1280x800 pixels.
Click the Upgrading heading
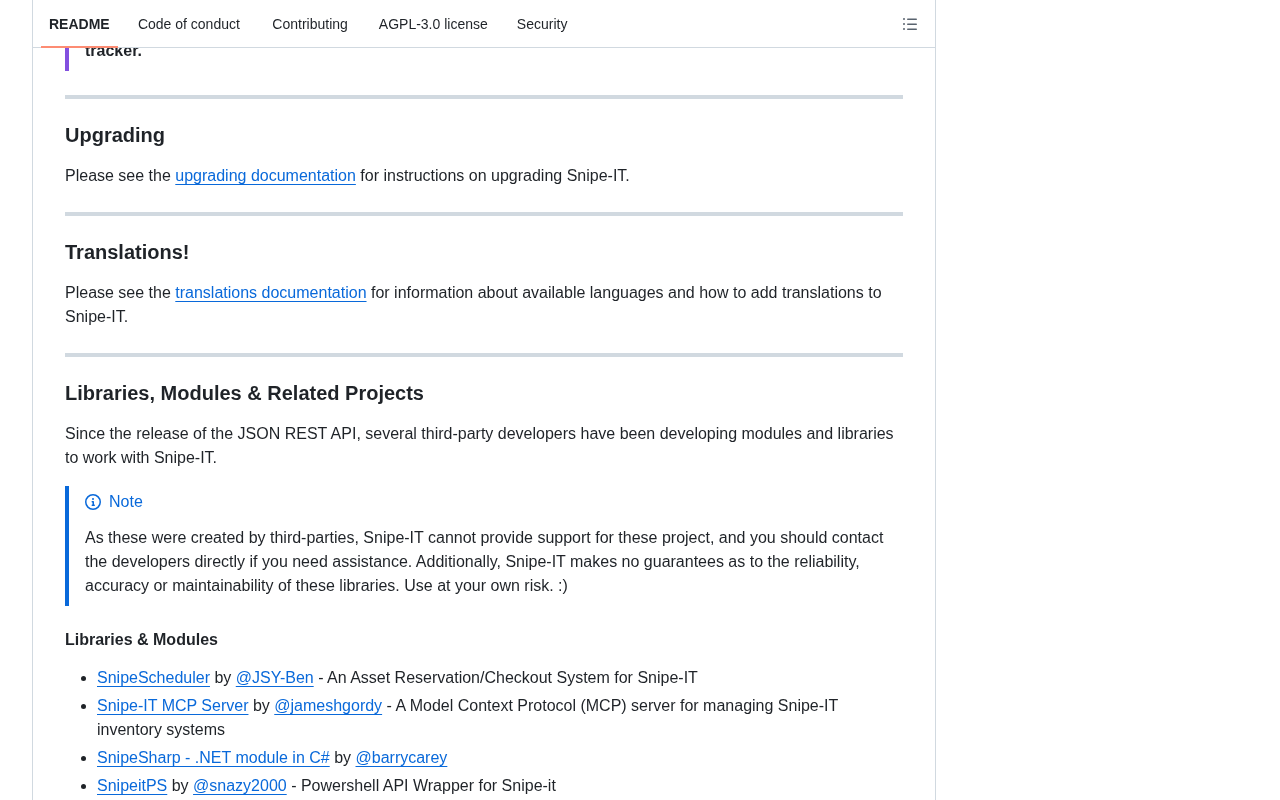coord(115,135)
